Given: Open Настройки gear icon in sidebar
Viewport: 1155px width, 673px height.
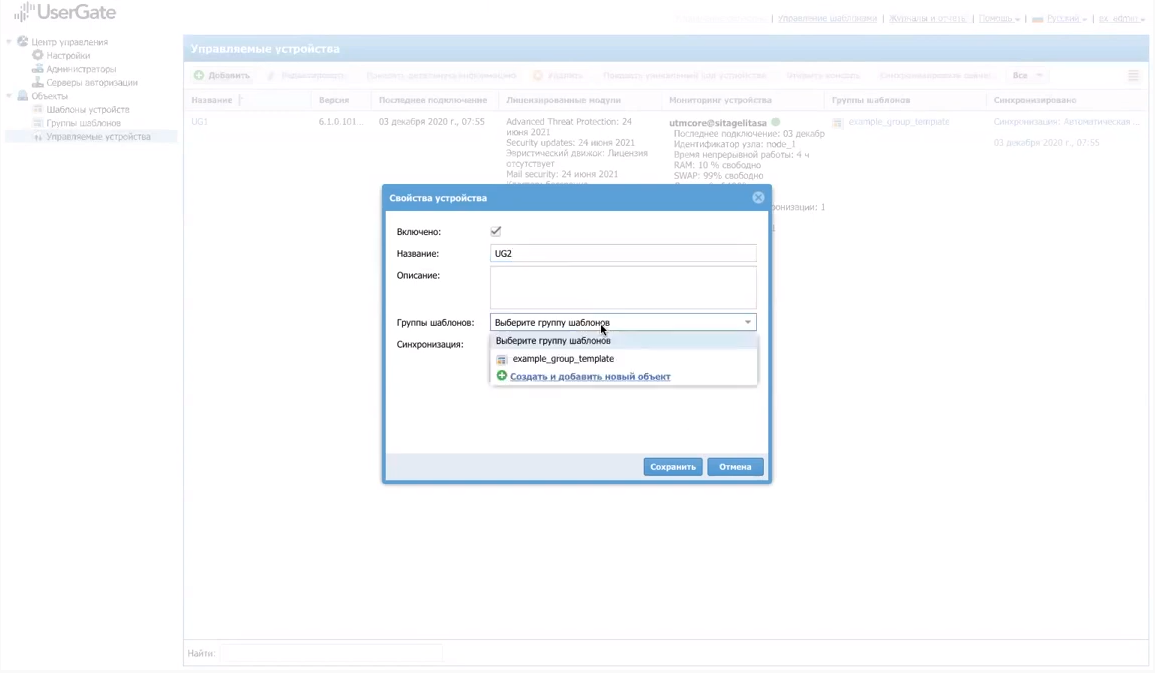Looking at the screenshot, I should (38, 55).
